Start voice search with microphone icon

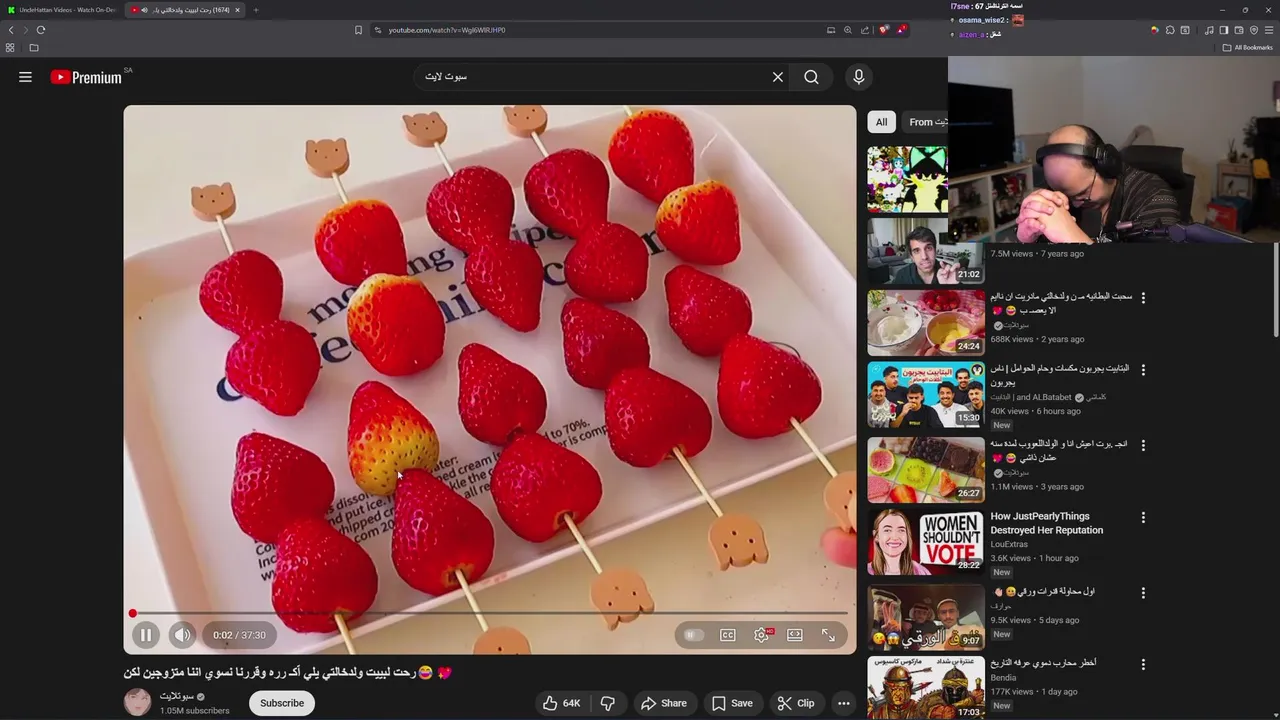point(858,77)
